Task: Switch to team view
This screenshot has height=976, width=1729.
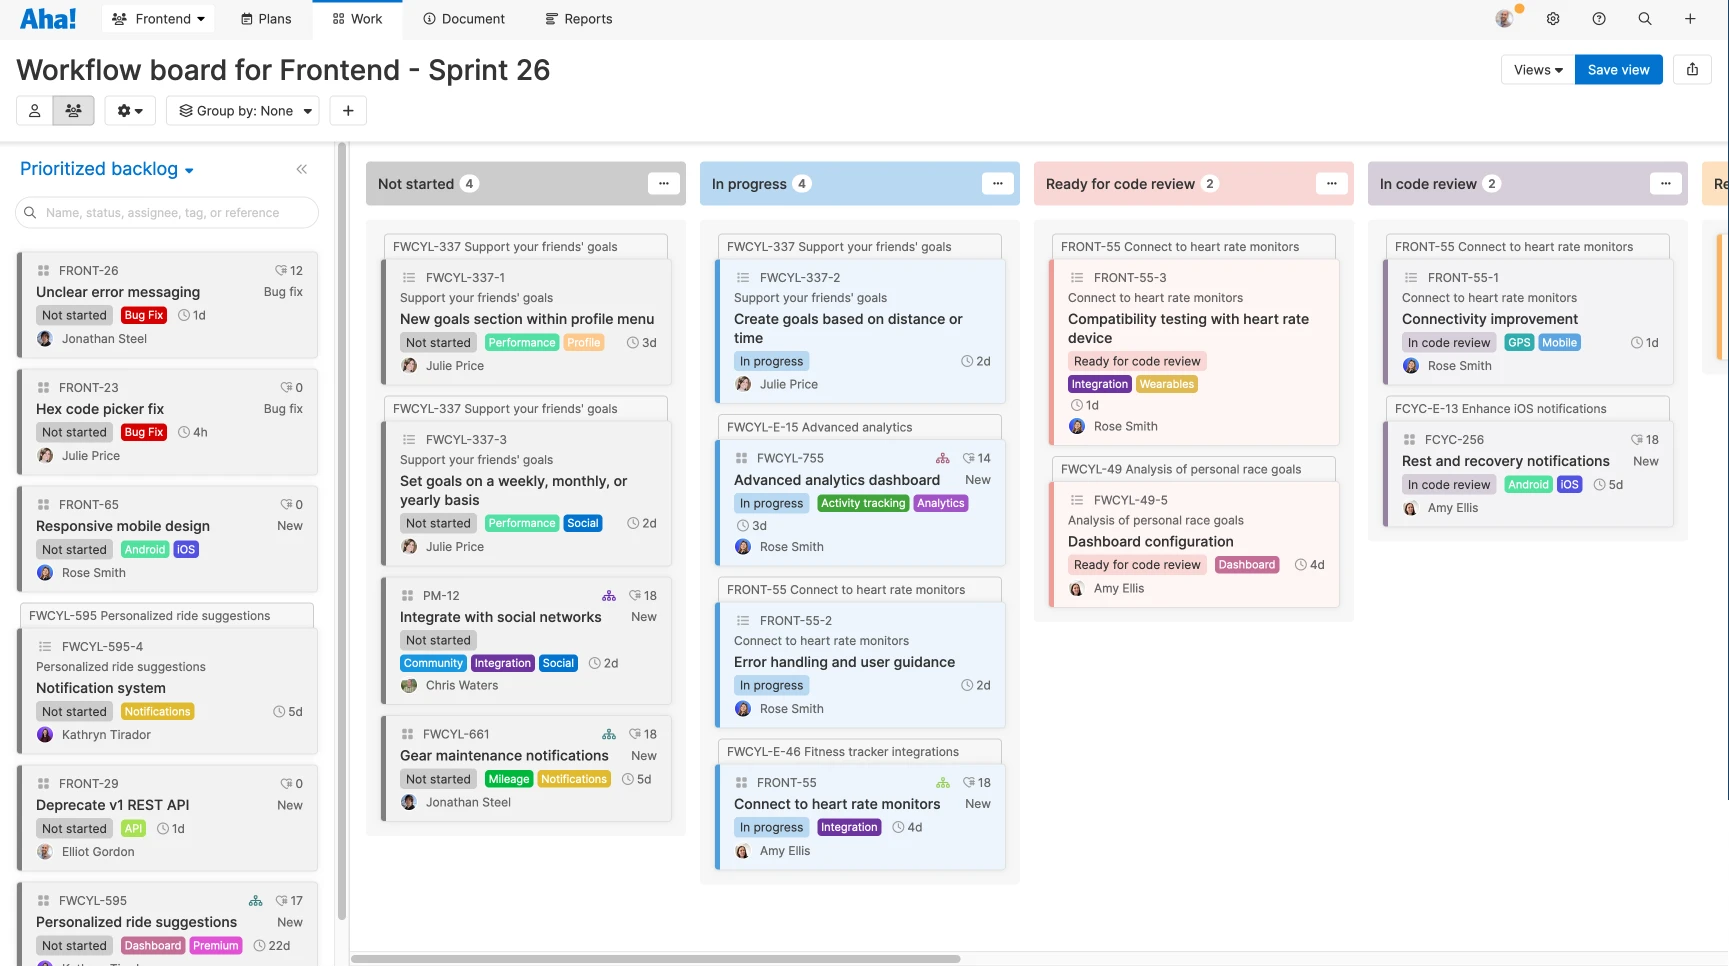Action: pos(73,110)
